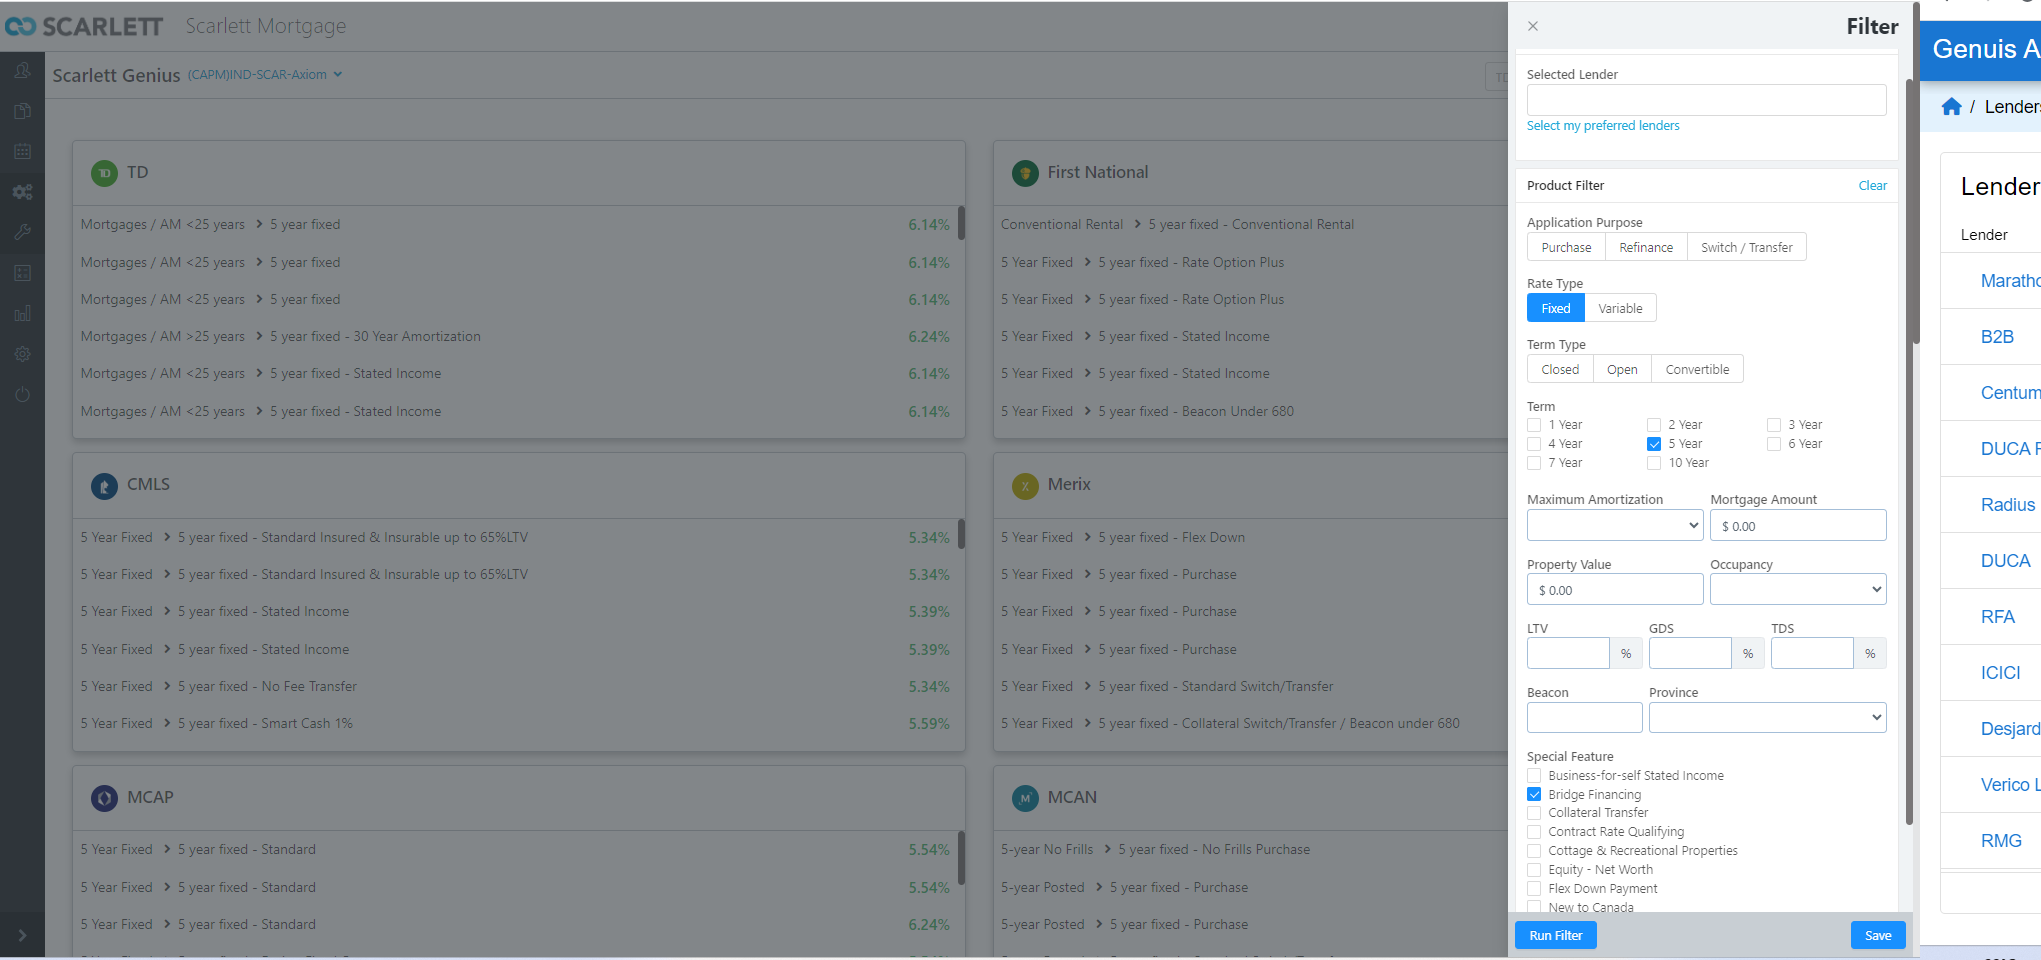Image resolution: width=2041 pixels, height=960 pixels.
Task: Select Variable rate type
Action: tap(1620, 308)
